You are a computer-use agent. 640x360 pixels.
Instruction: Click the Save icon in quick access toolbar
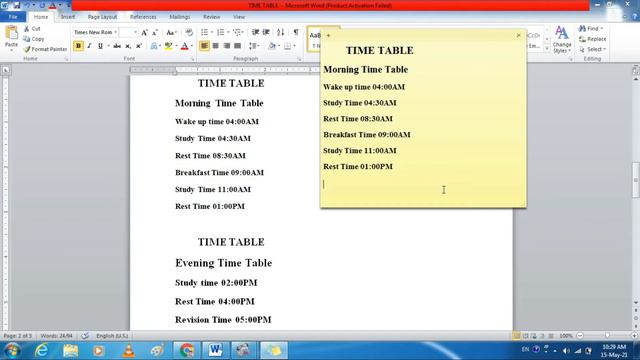[x=17, y=5]
